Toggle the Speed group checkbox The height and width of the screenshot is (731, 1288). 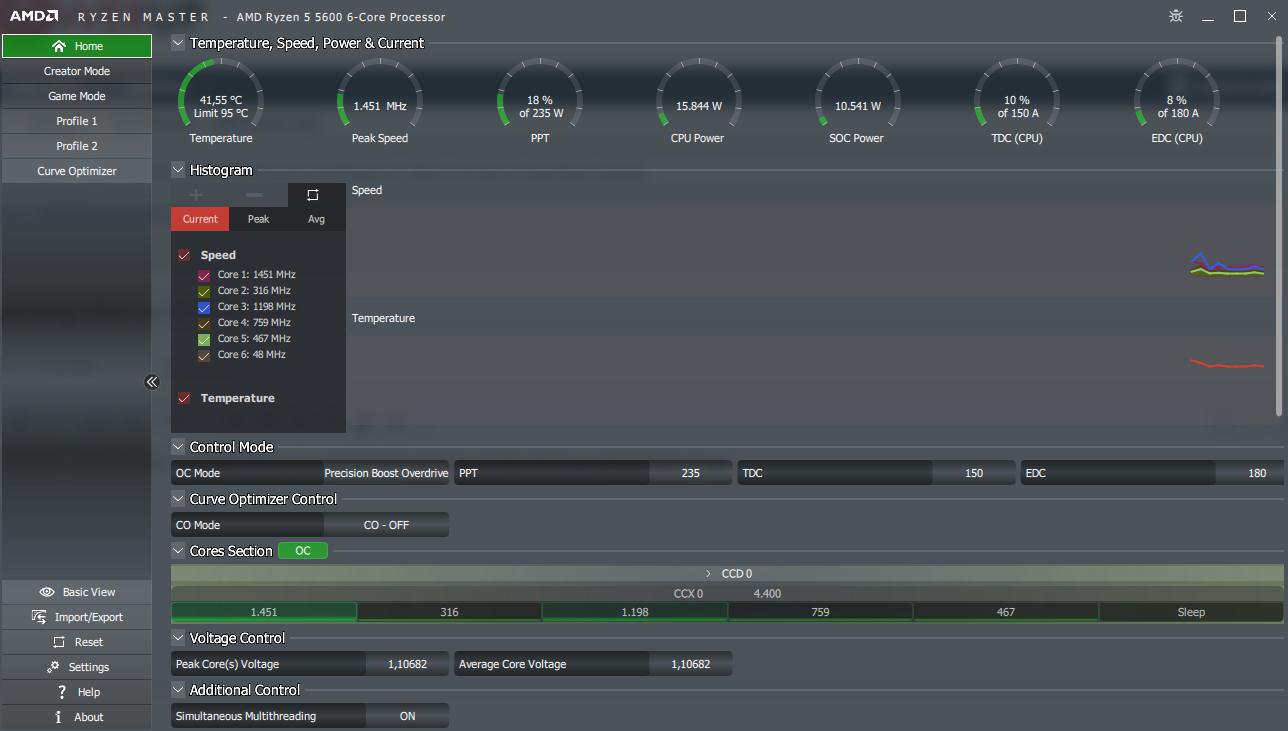pyautogui.click(x=184, y=255)
